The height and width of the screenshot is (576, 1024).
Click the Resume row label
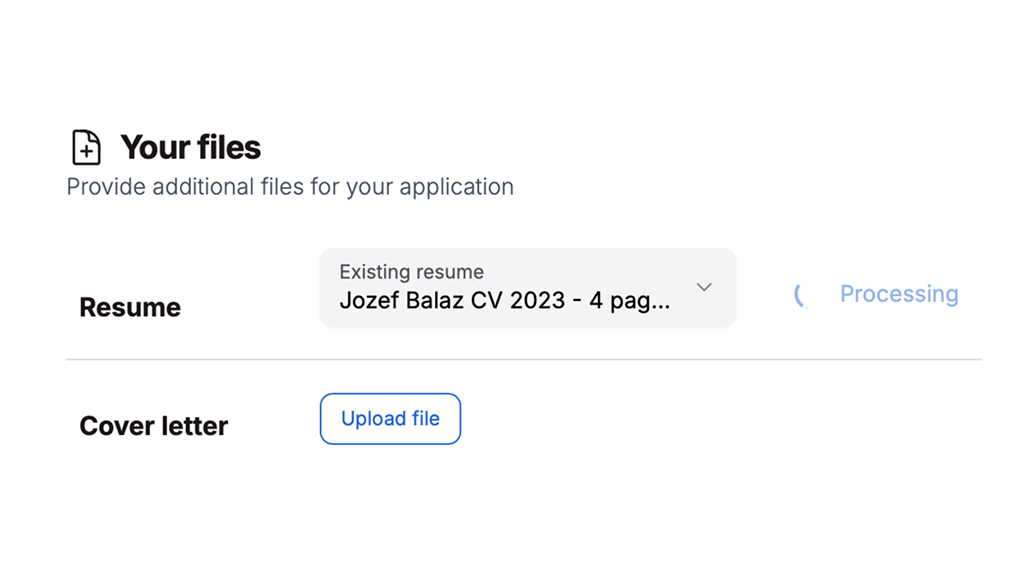(x=130, y=307)
